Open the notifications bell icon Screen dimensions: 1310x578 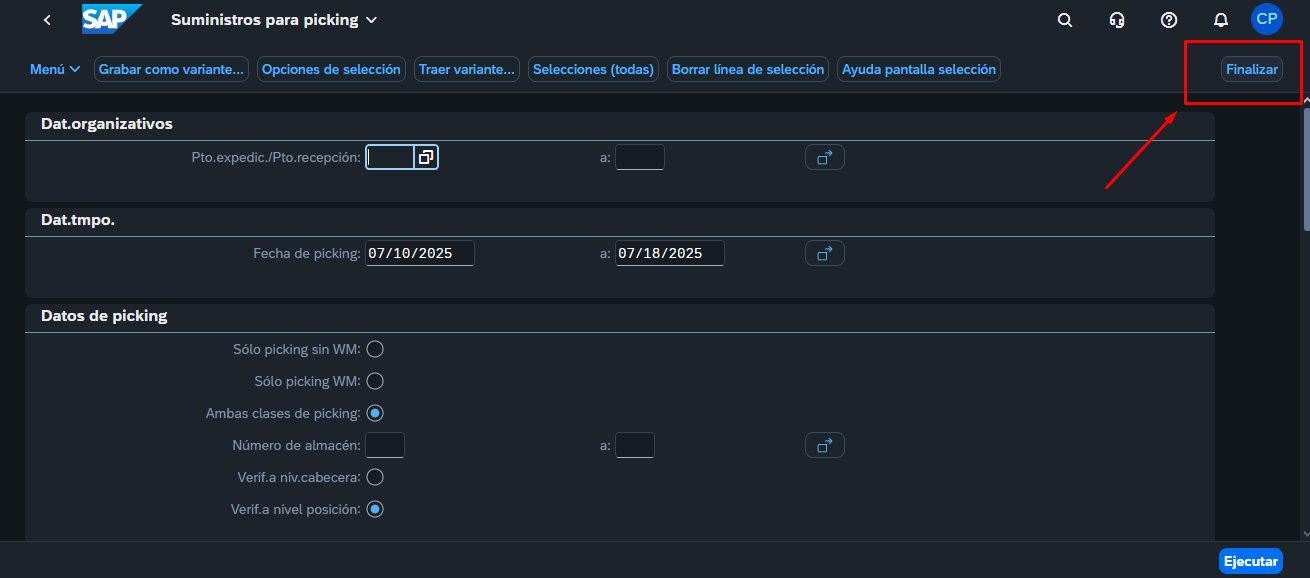coord(1221,20)
